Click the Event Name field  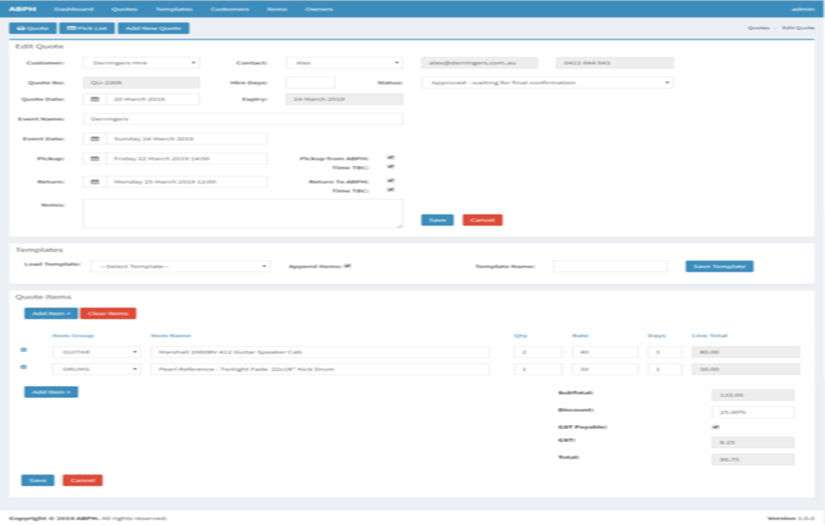pyautogui.click(x=243, y=119)
